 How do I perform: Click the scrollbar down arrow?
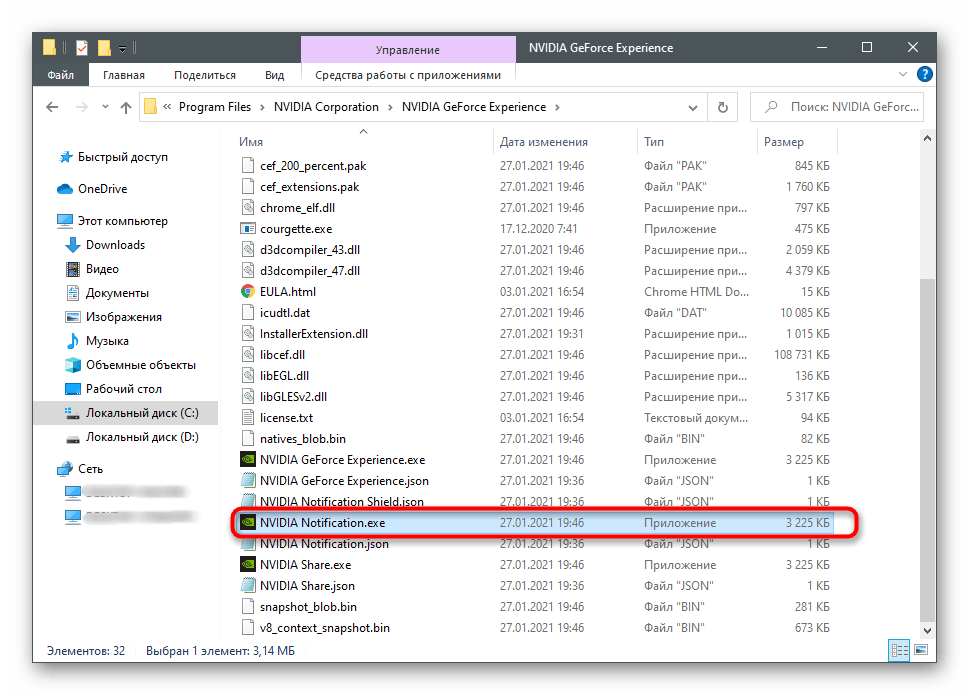point(927,631)
